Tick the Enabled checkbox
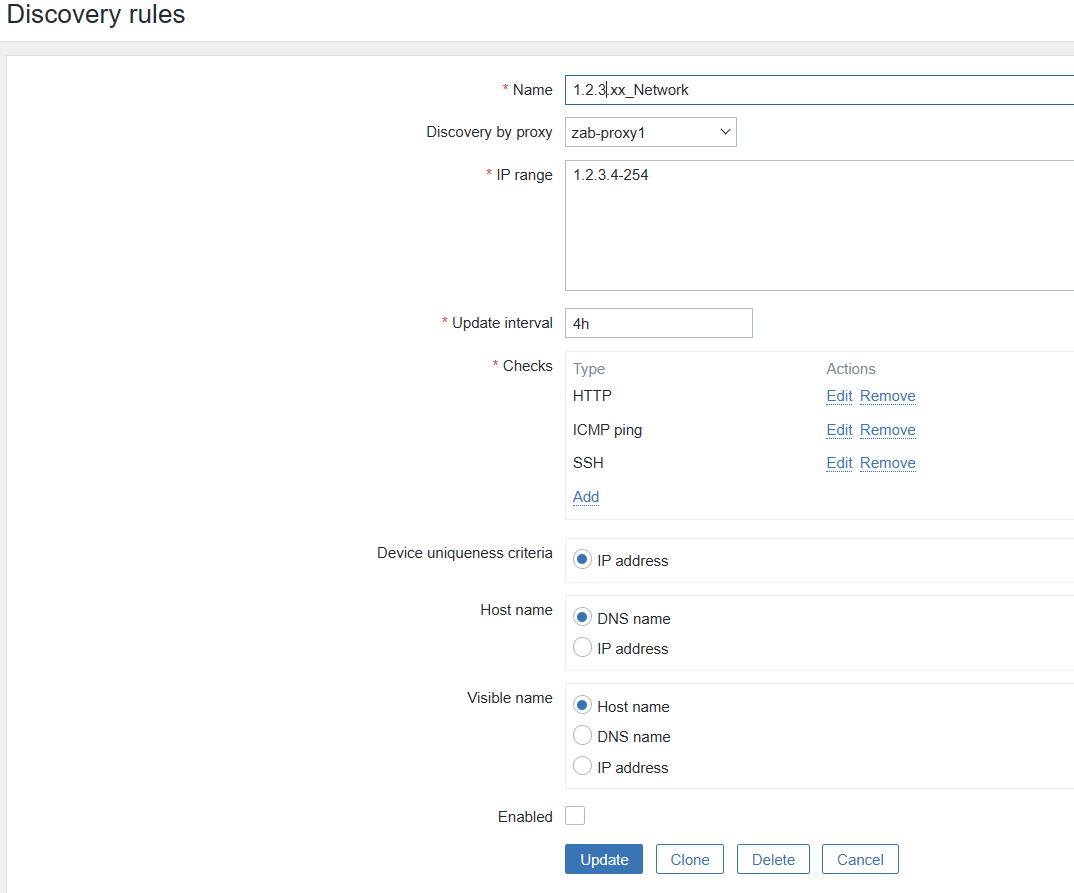 [575, 816]
